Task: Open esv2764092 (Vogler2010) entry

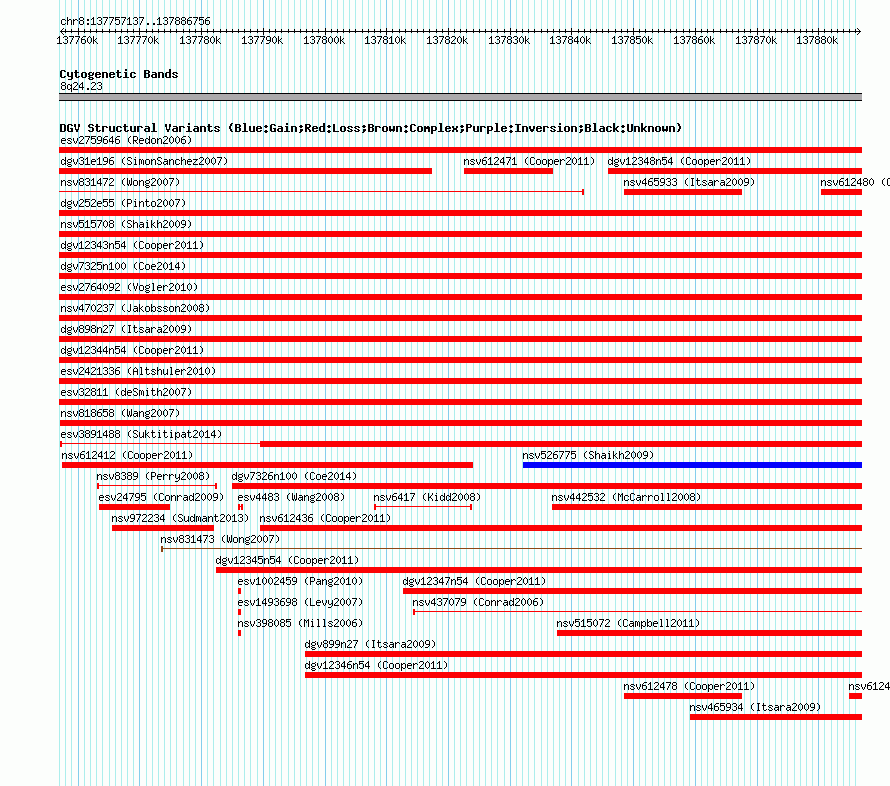Action: tap(129, 287)
